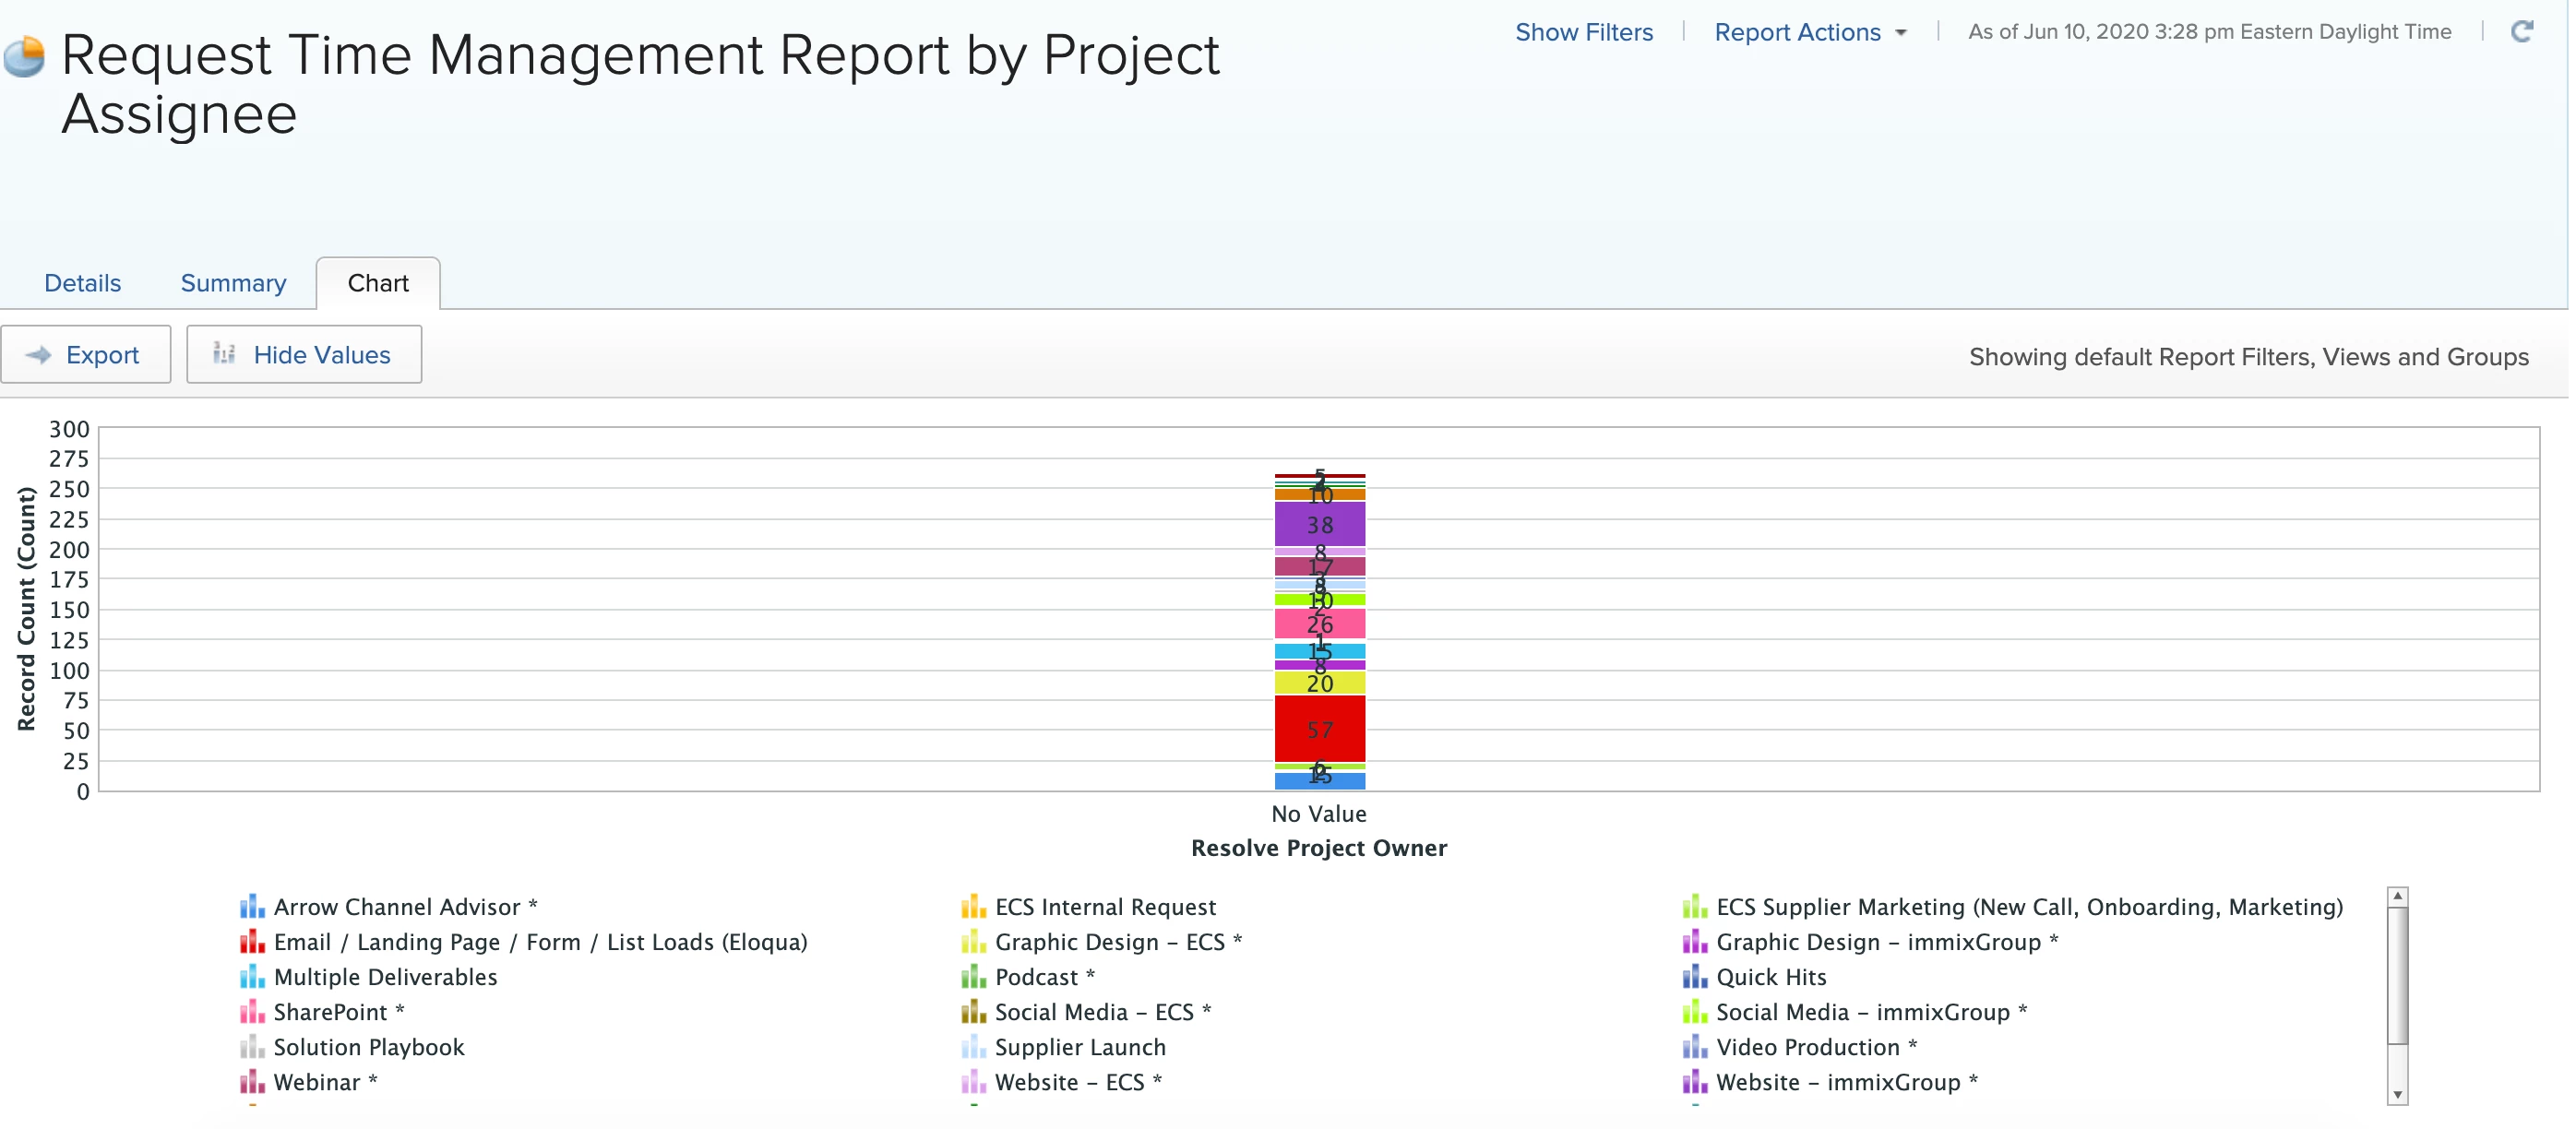This screenshot has height=1129, width=2576.
Task: Click Podcast legend bar icon
Action: 973,977
